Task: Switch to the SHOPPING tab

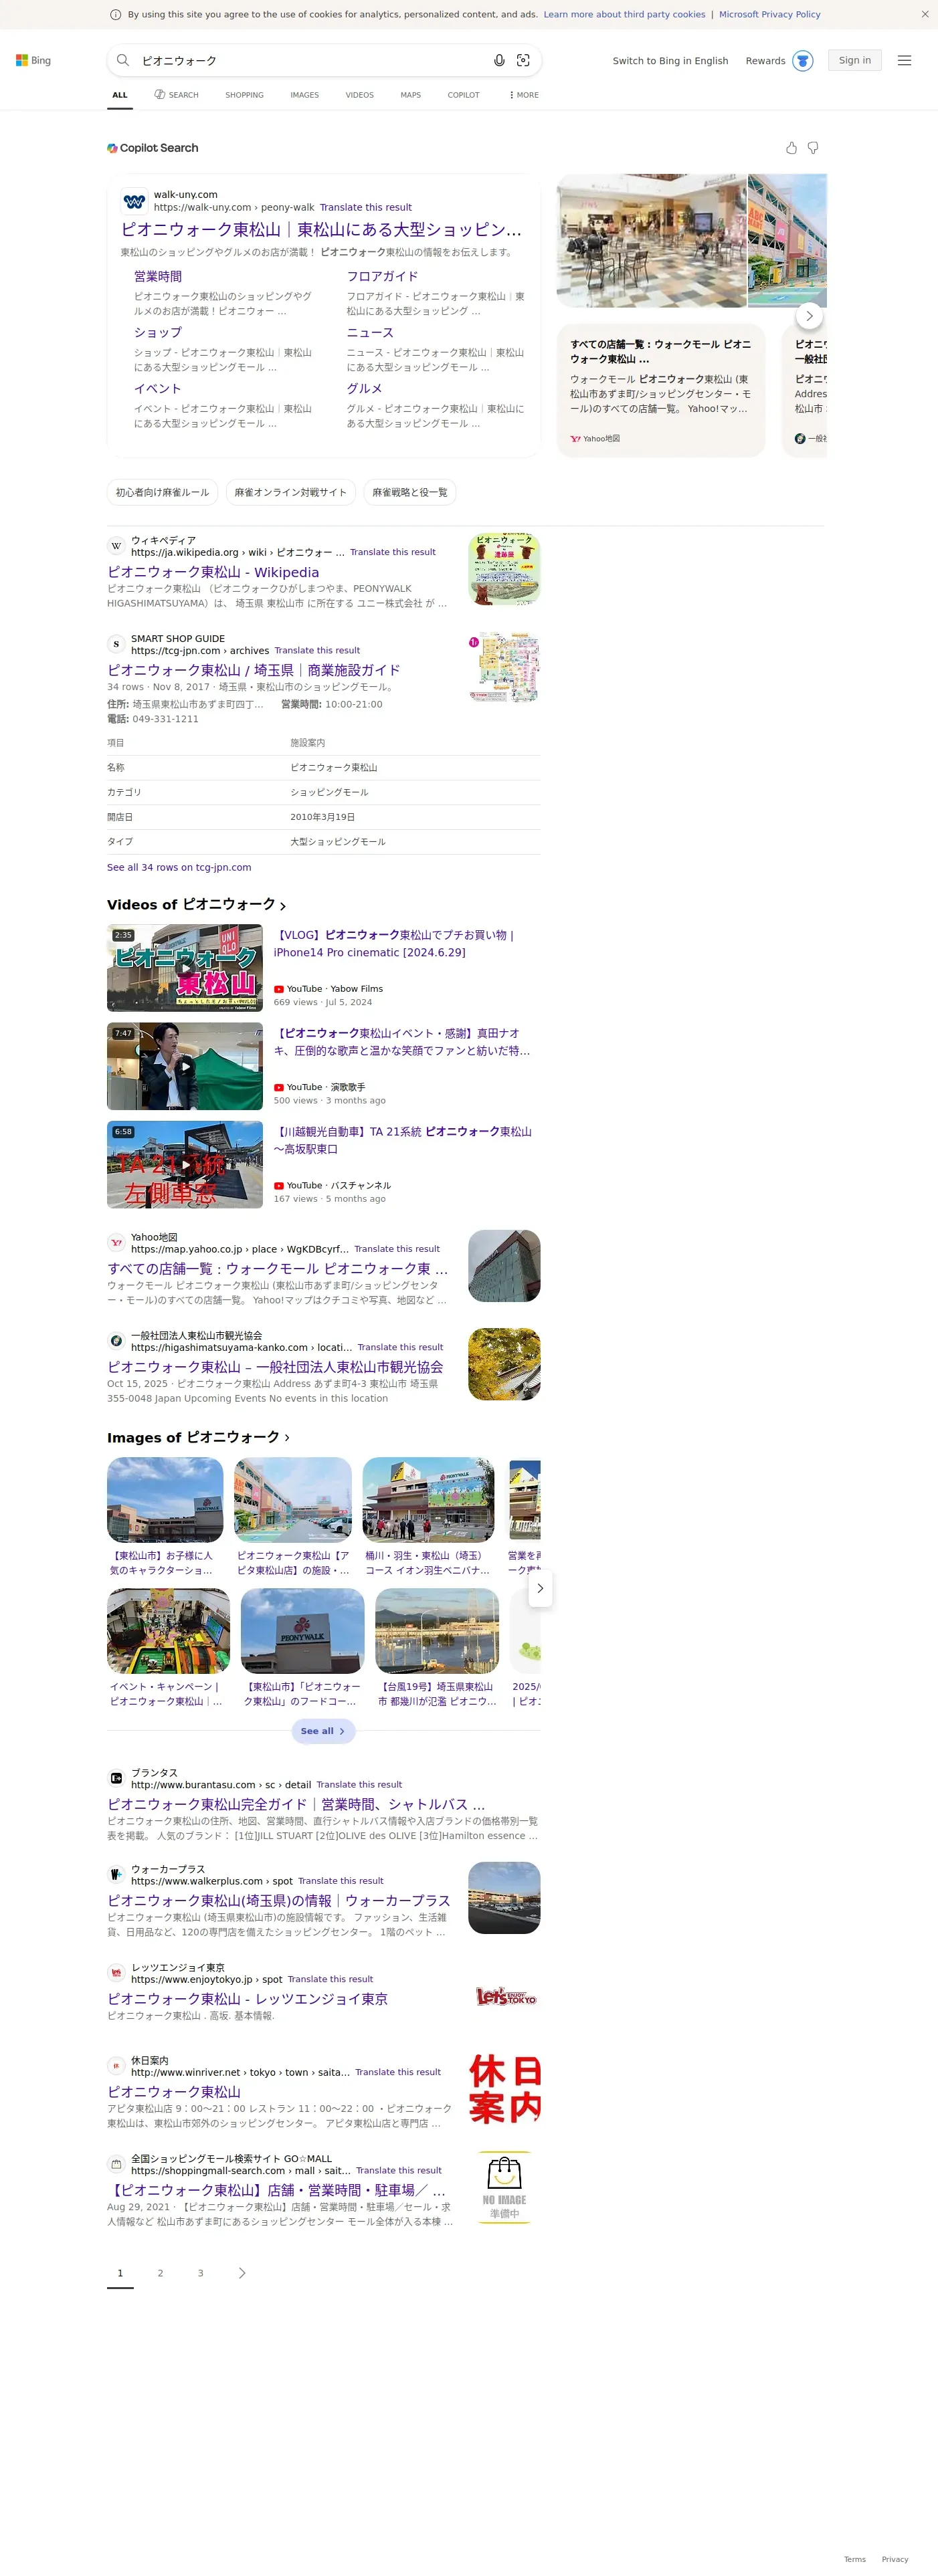Action: pyautogui.click(x=244, y=95)
